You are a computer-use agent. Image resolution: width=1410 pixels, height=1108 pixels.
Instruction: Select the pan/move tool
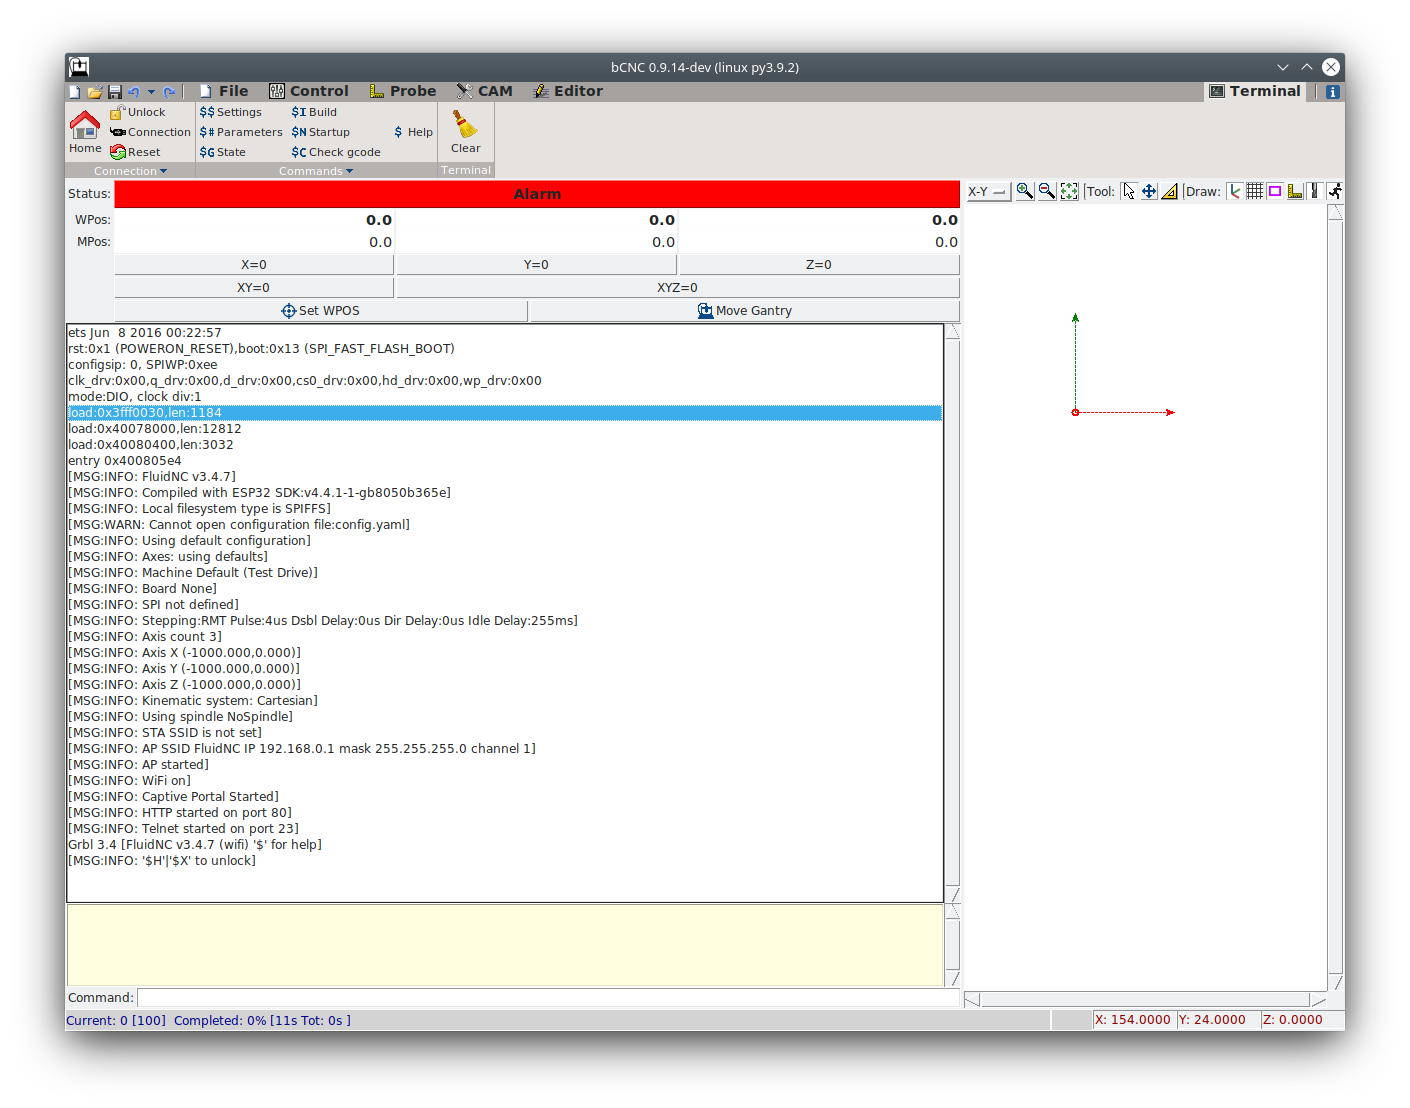coord(1149,191)
